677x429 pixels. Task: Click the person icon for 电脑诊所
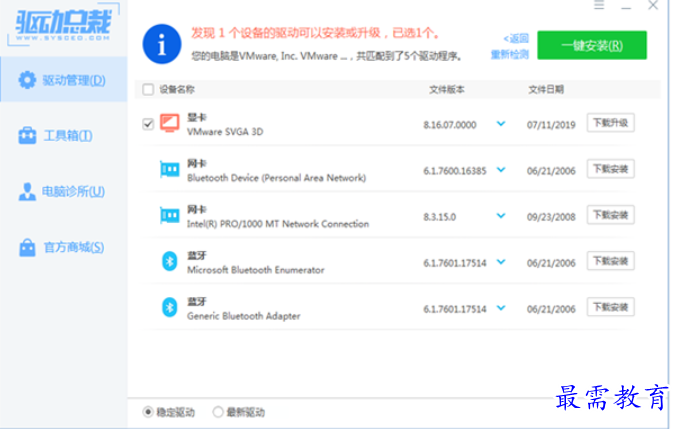point(27,191)
